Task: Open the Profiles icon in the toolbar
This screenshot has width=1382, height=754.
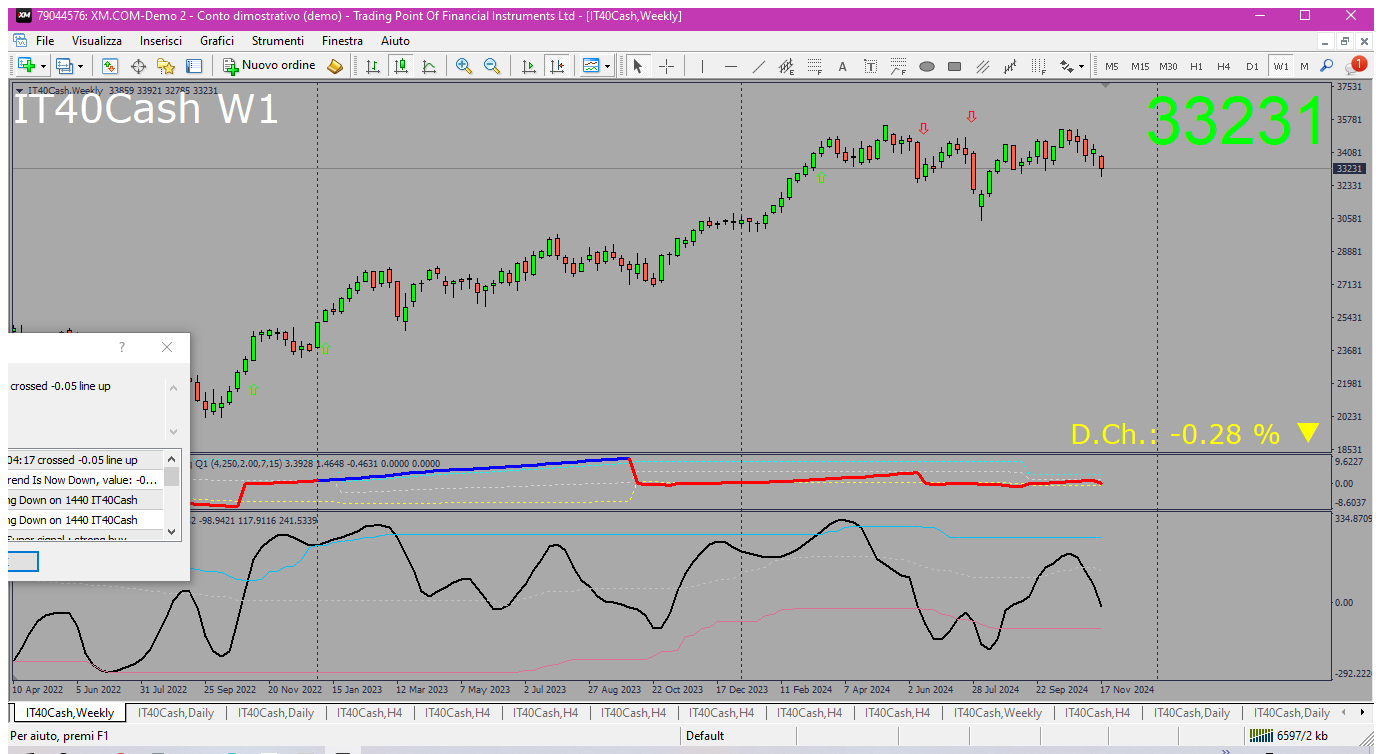Action: coord(64,66)
